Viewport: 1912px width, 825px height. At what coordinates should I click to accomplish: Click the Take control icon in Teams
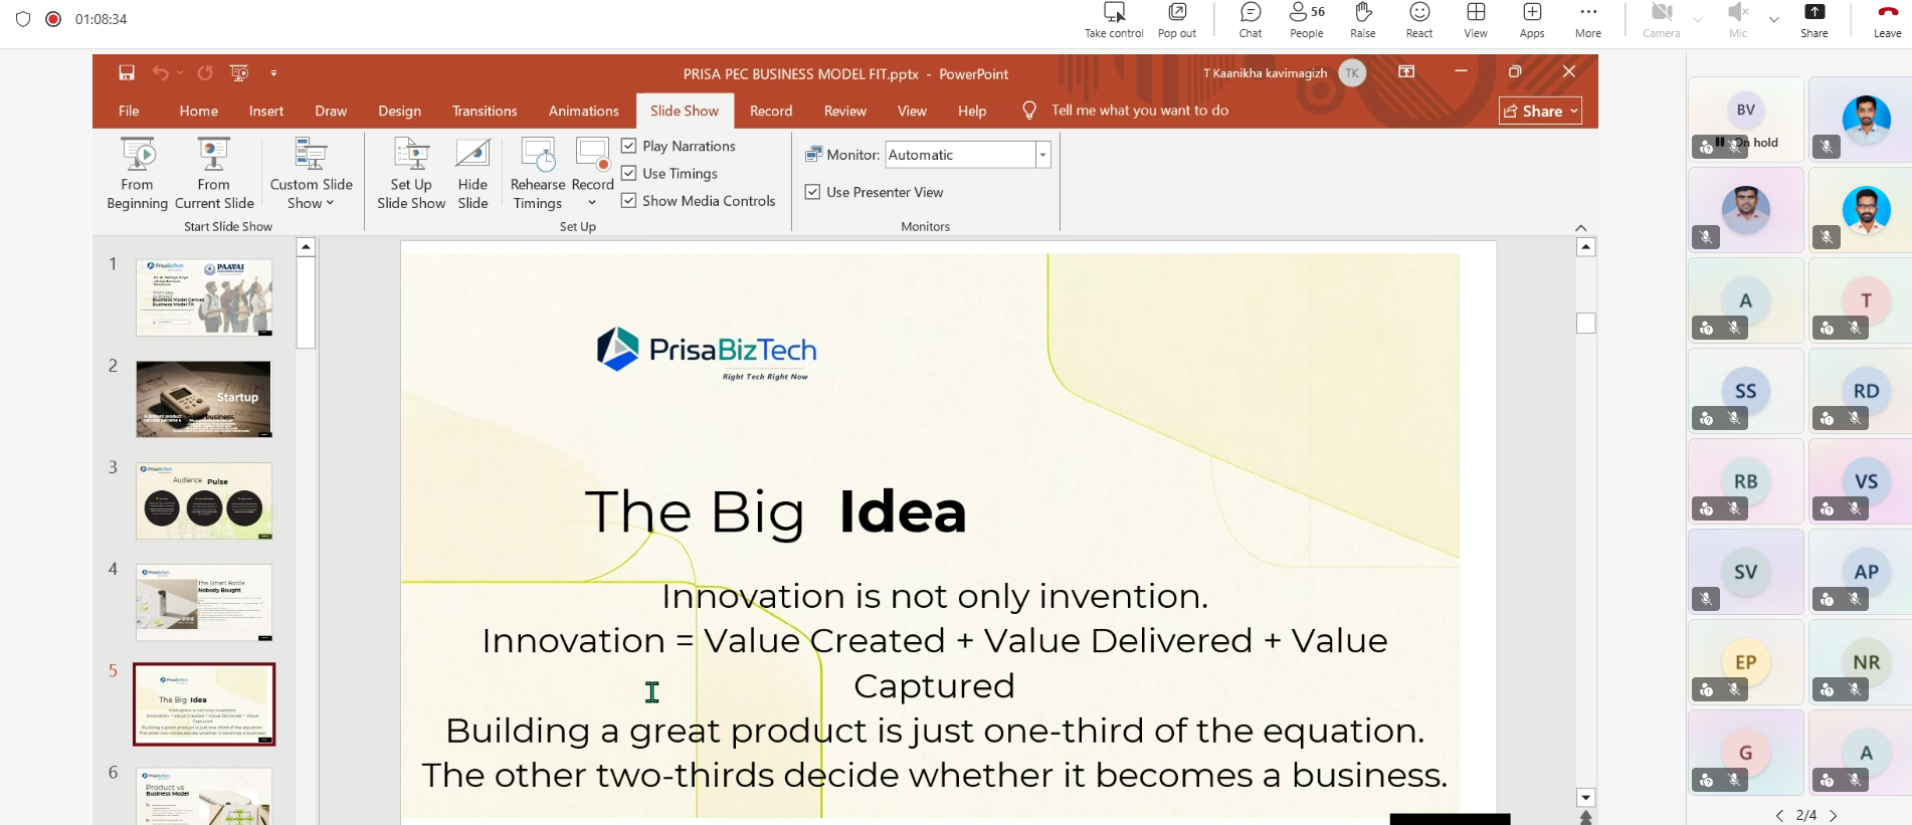point(1114,12)
